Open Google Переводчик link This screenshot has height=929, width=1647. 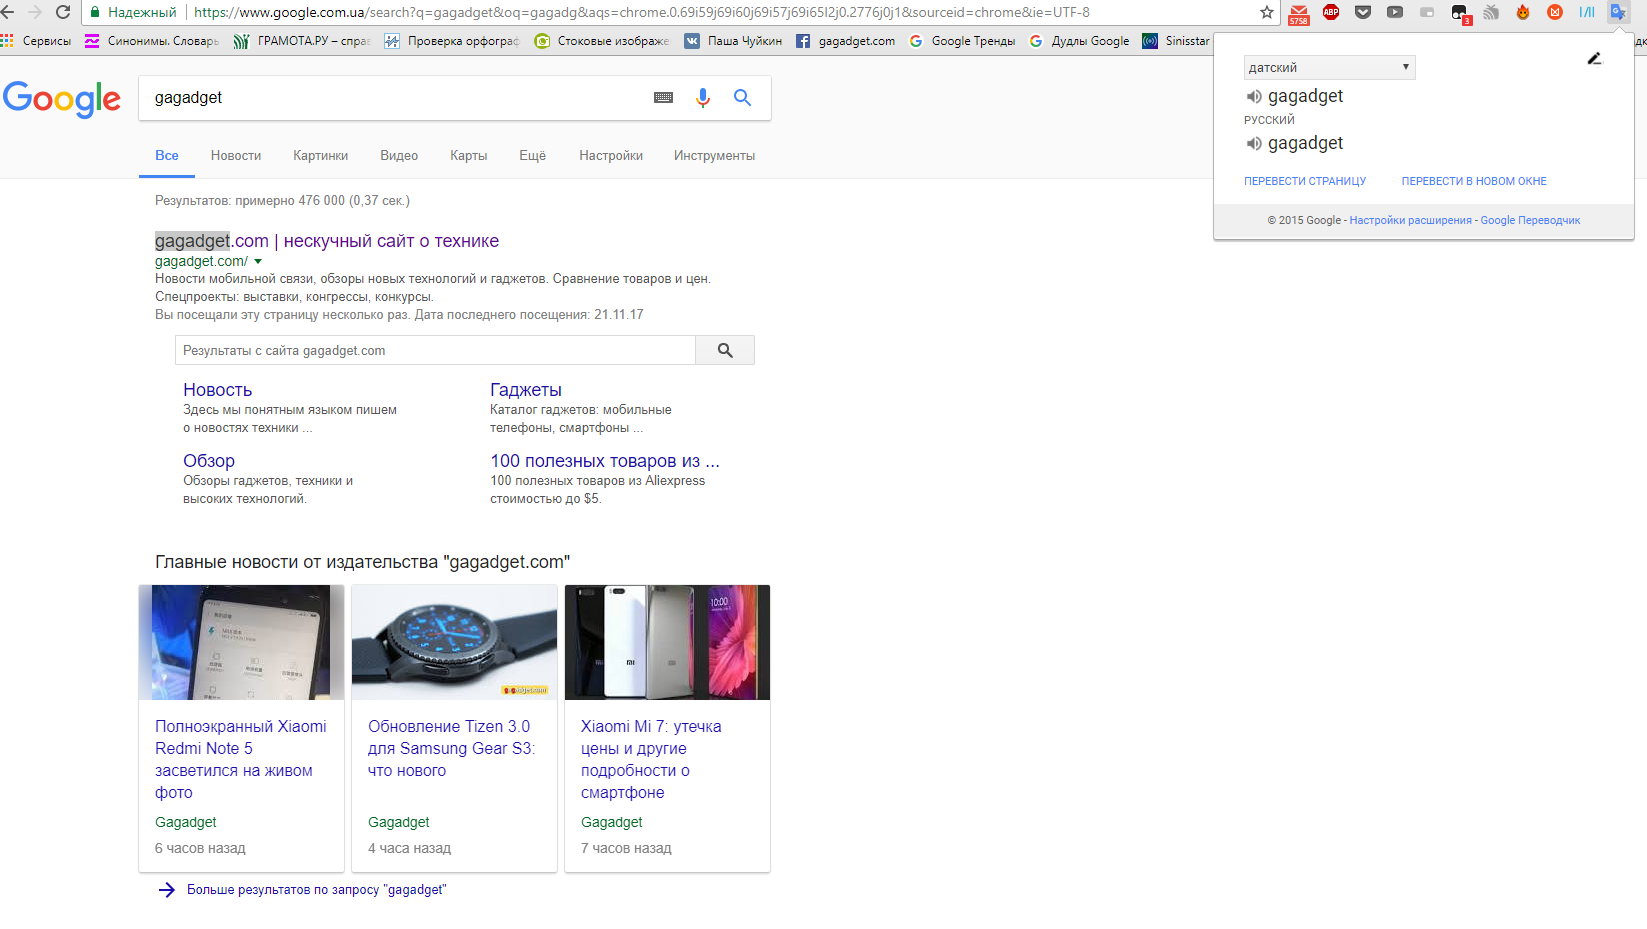1530,220
